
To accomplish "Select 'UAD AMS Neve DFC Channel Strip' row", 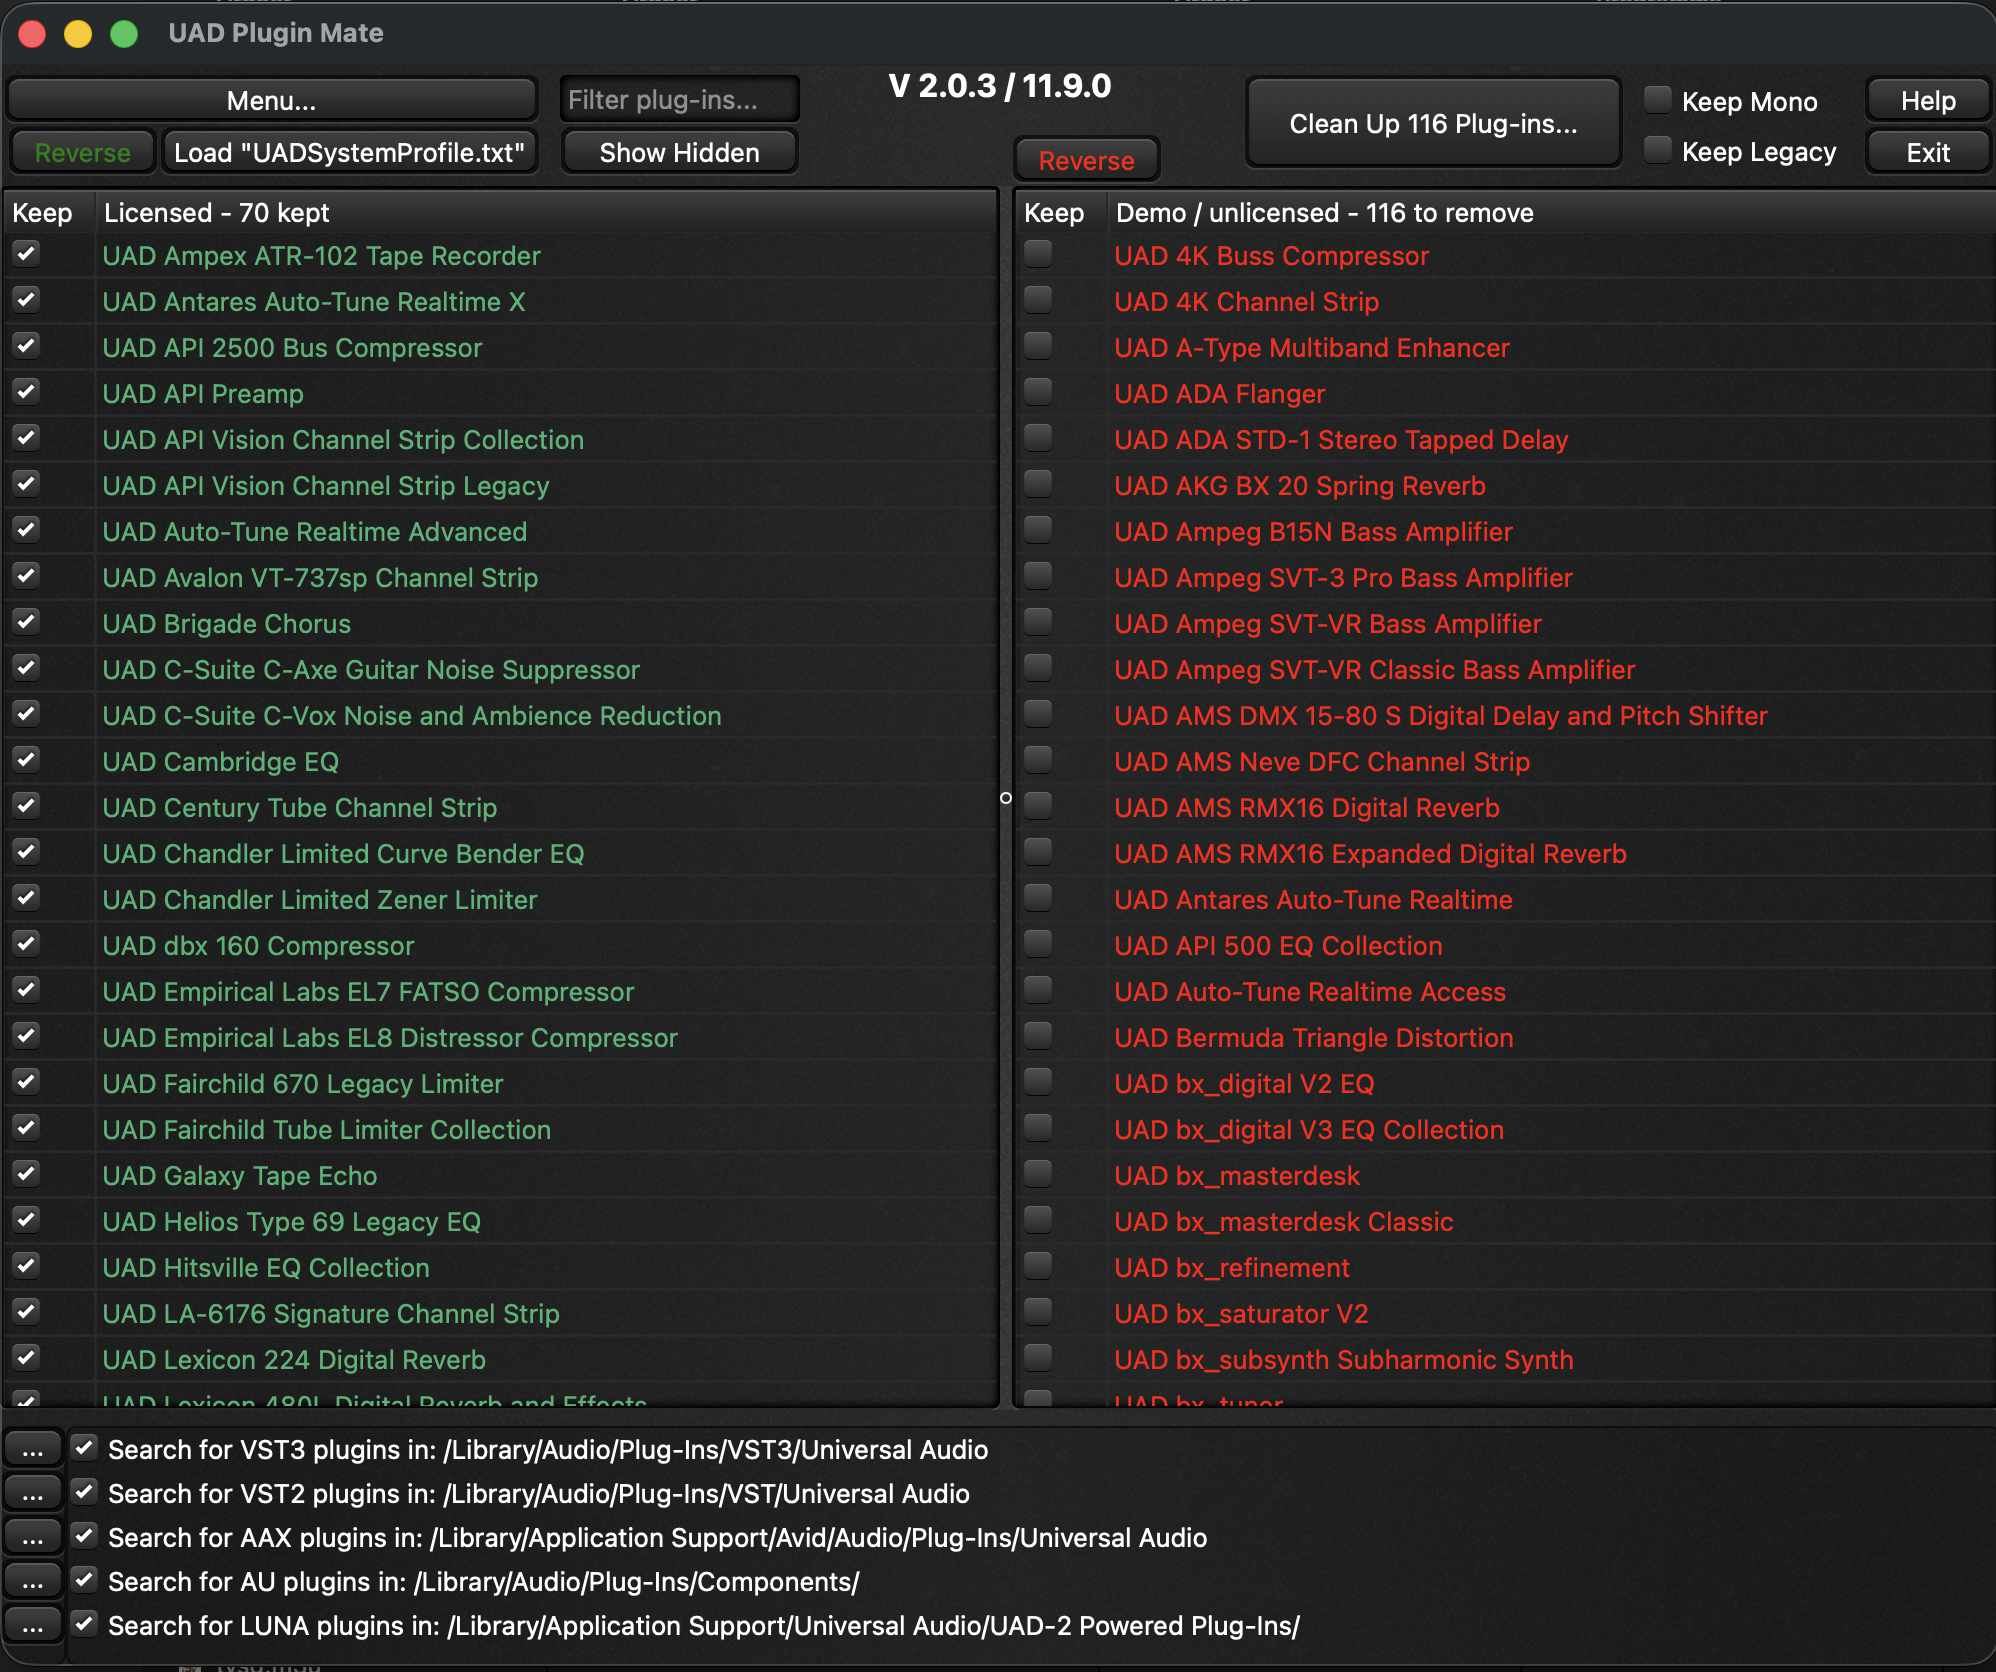I will (1506, 762).
